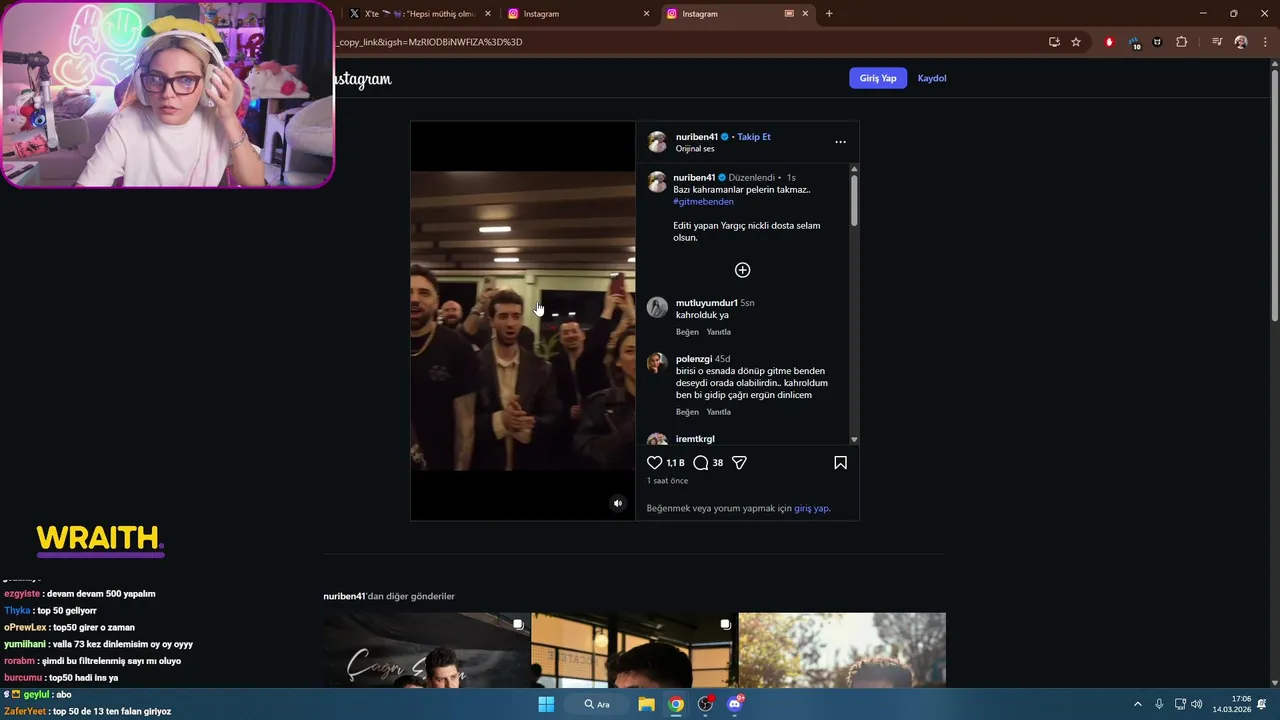Click Beğen under polenzgi's comment

point(687,412)
